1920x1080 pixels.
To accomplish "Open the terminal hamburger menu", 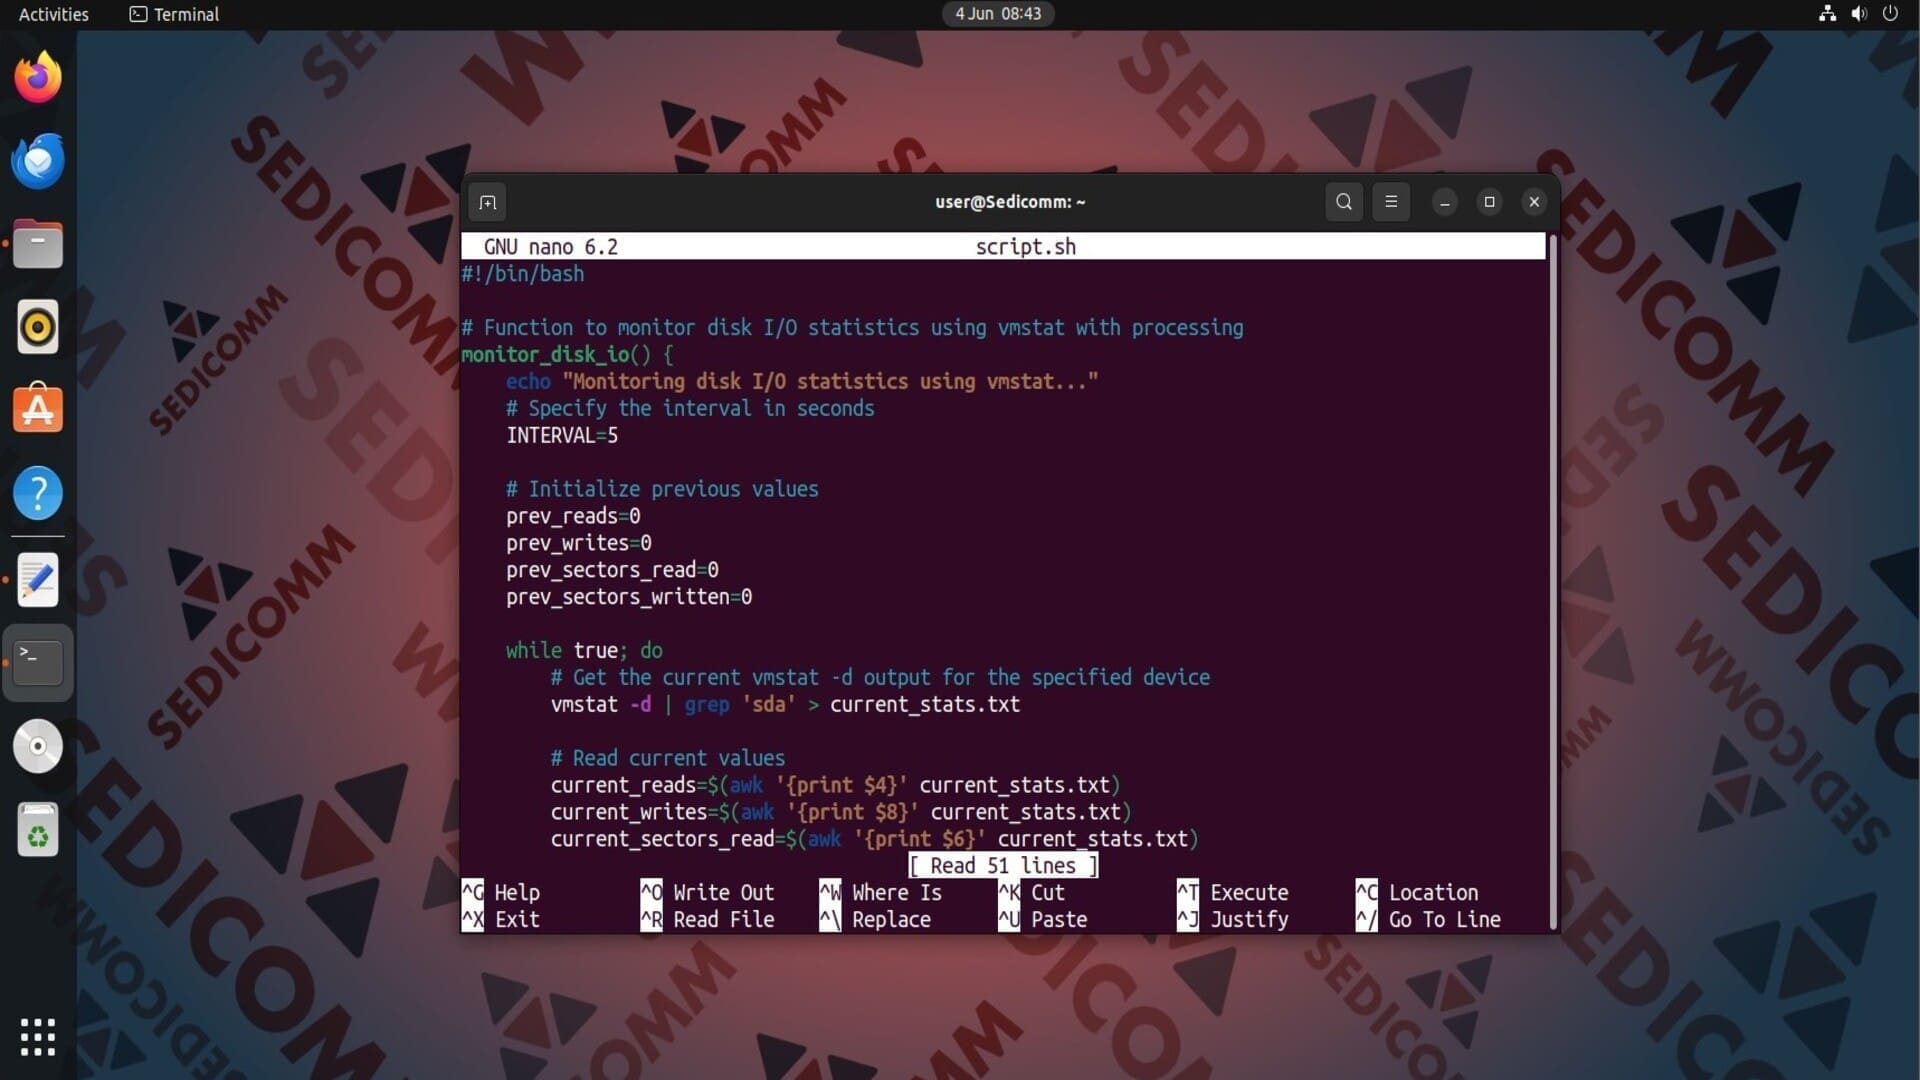I will [1390, 202].
